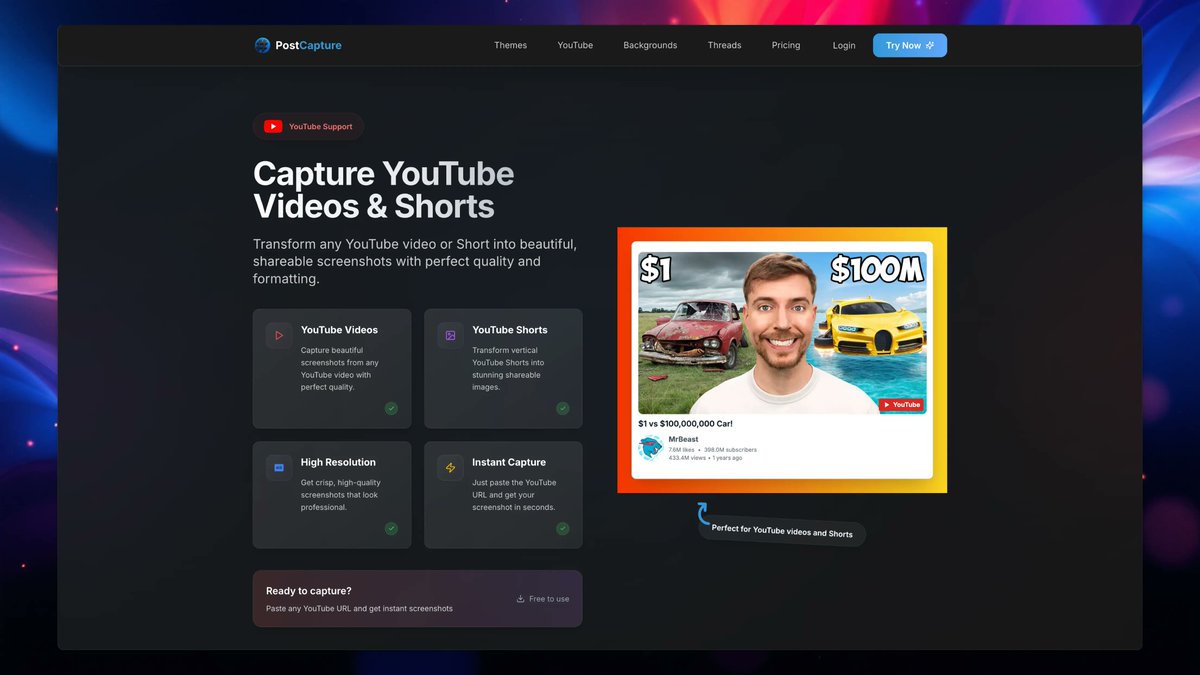Click the Instant Capture card title
Viewport: 1200px width, 675px height.
tap(509, 462)
